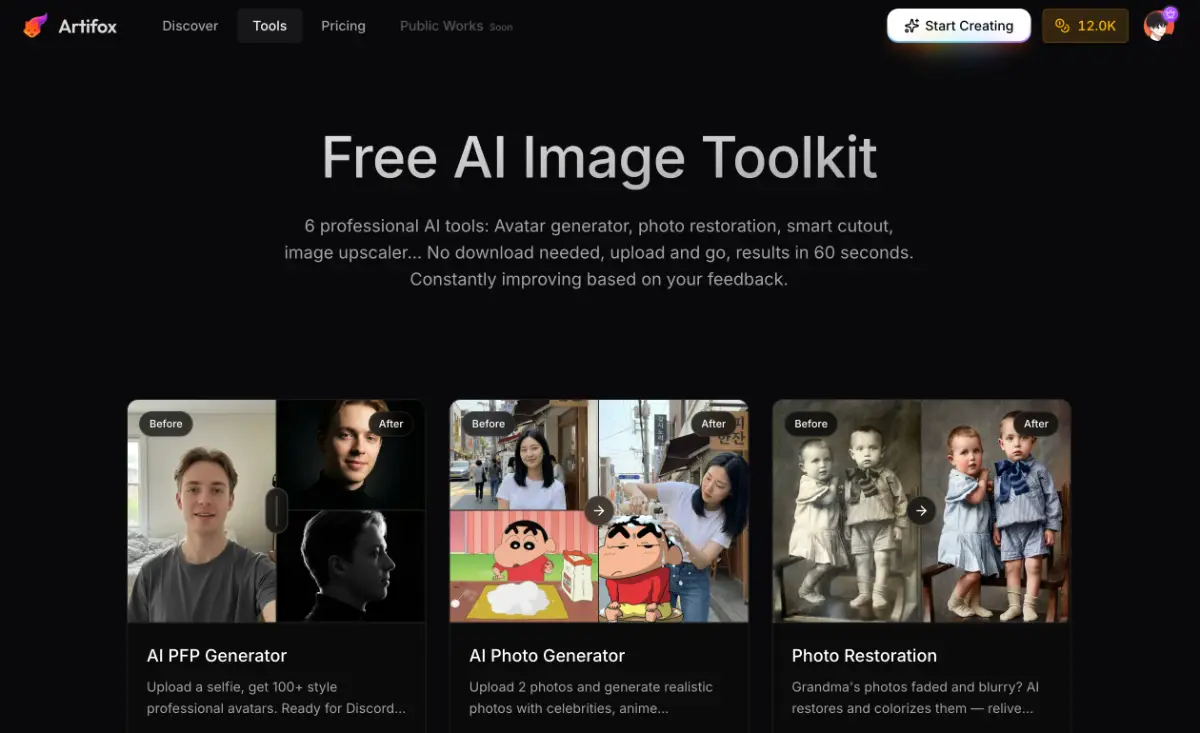The height and width of the screenshot is (733, 1200).
Task: Click the Artifox fox logo icon
Action: coord(36,26)
